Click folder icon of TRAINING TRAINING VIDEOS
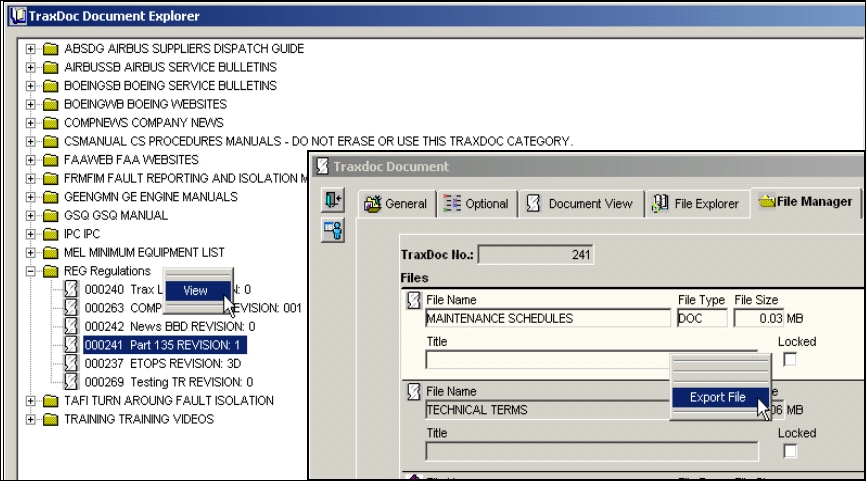866x481 pixels. coord(50,419)
